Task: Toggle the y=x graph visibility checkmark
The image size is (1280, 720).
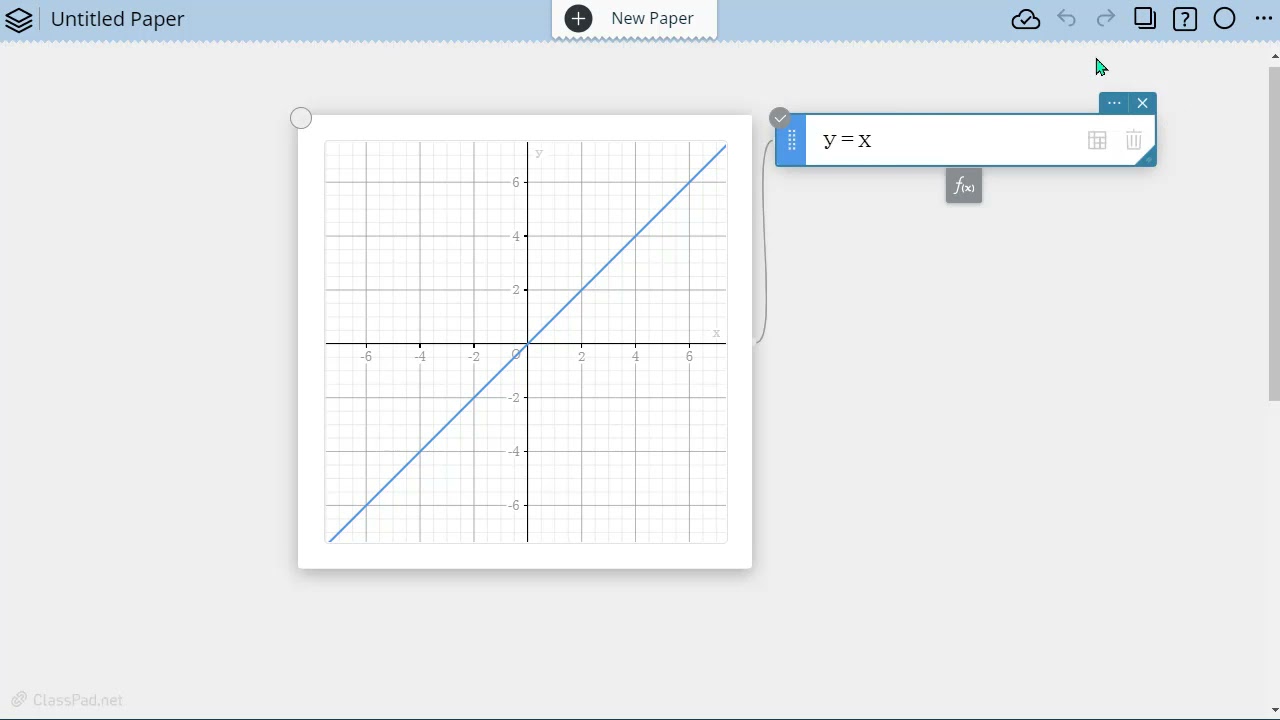Action: pyautogui.click(x=780, y=119)
